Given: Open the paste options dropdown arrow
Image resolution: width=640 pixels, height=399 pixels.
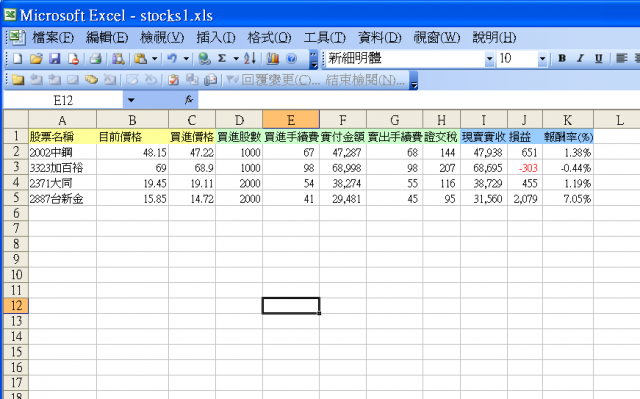Looking at the screenshot, I should [x=155, y=59].
